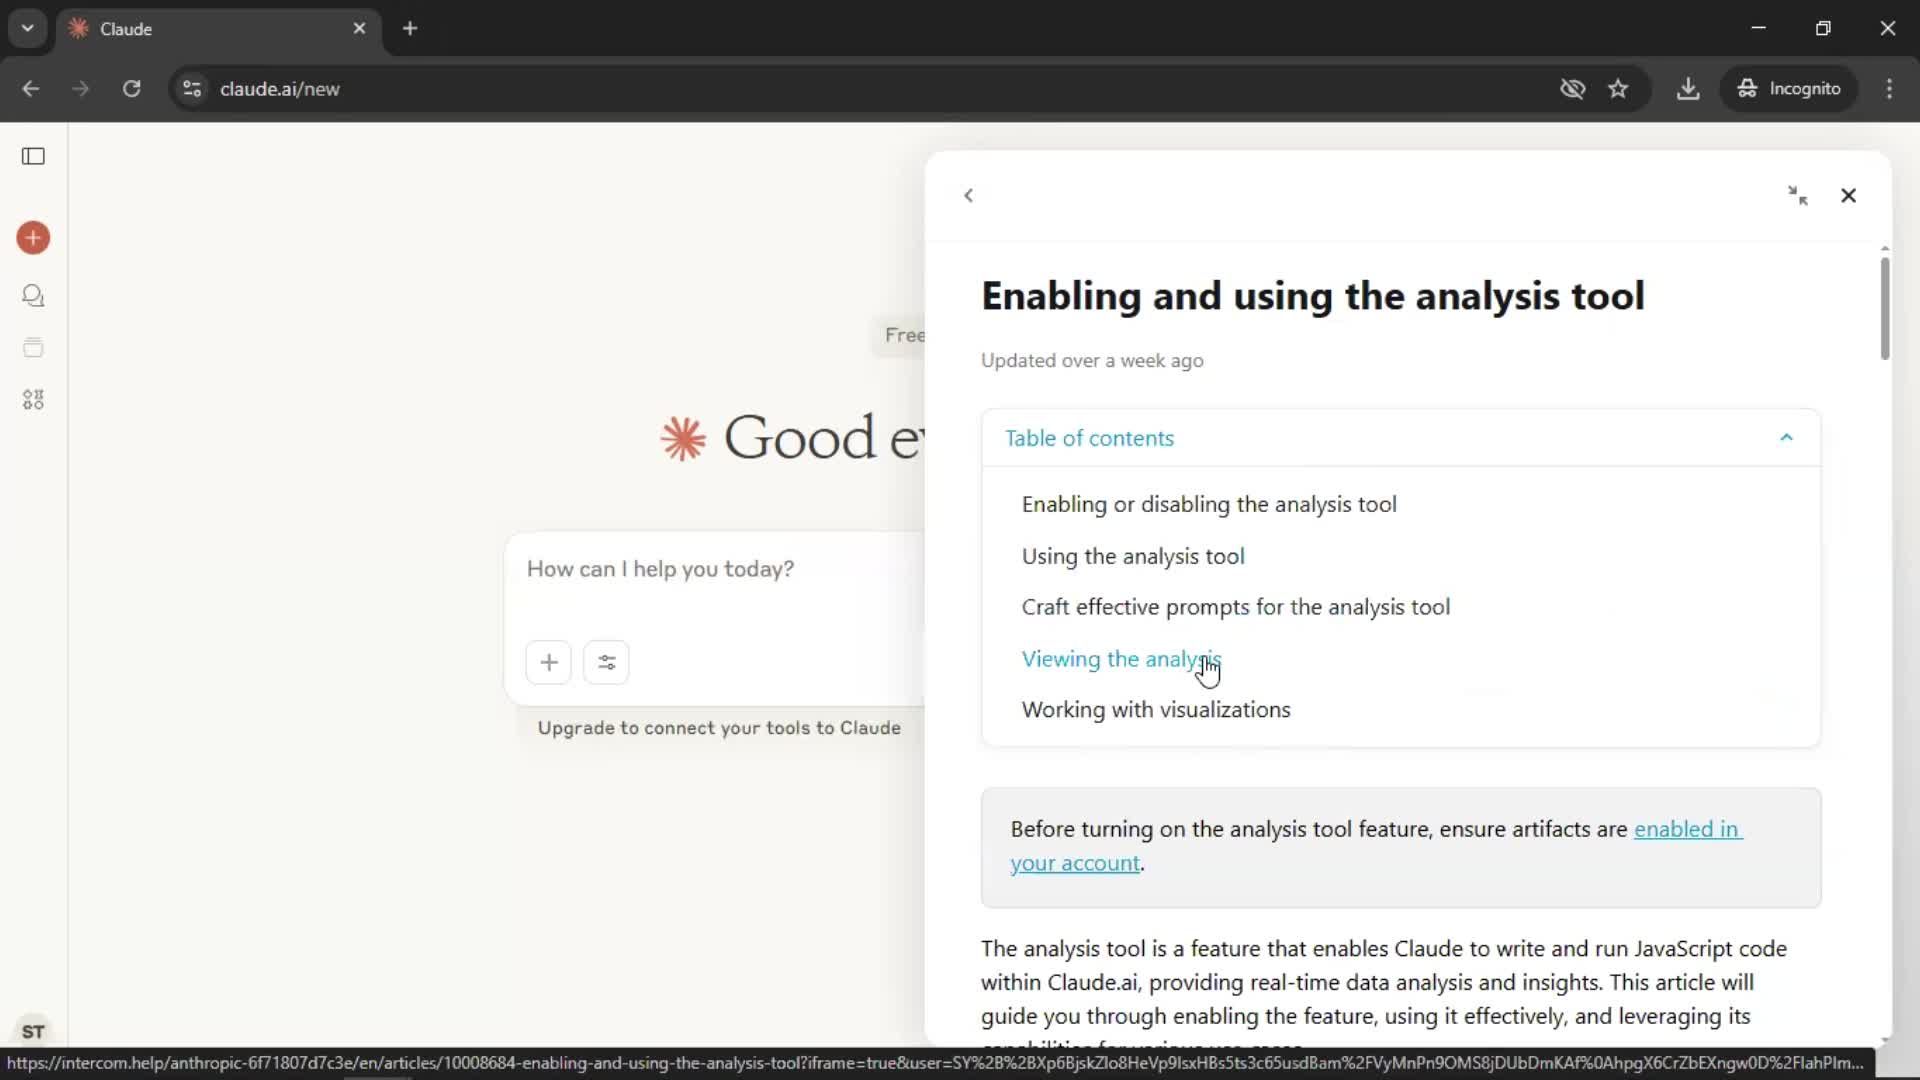The height and width of the screenshot is (1080, 1920).
Task: Reload the claude.ai page
Action: pyautogui.click(x=131, y=88)
